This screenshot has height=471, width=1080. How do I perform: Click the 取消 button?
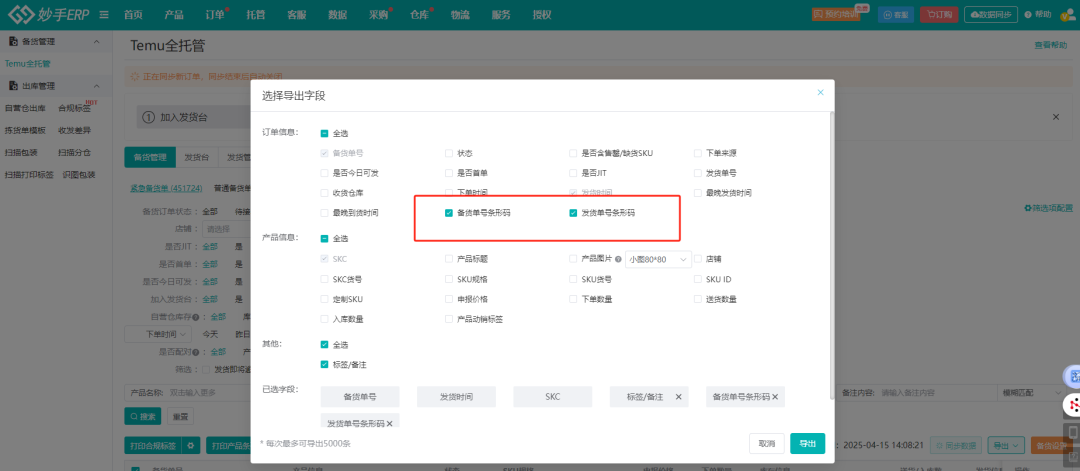pos(767,443)
